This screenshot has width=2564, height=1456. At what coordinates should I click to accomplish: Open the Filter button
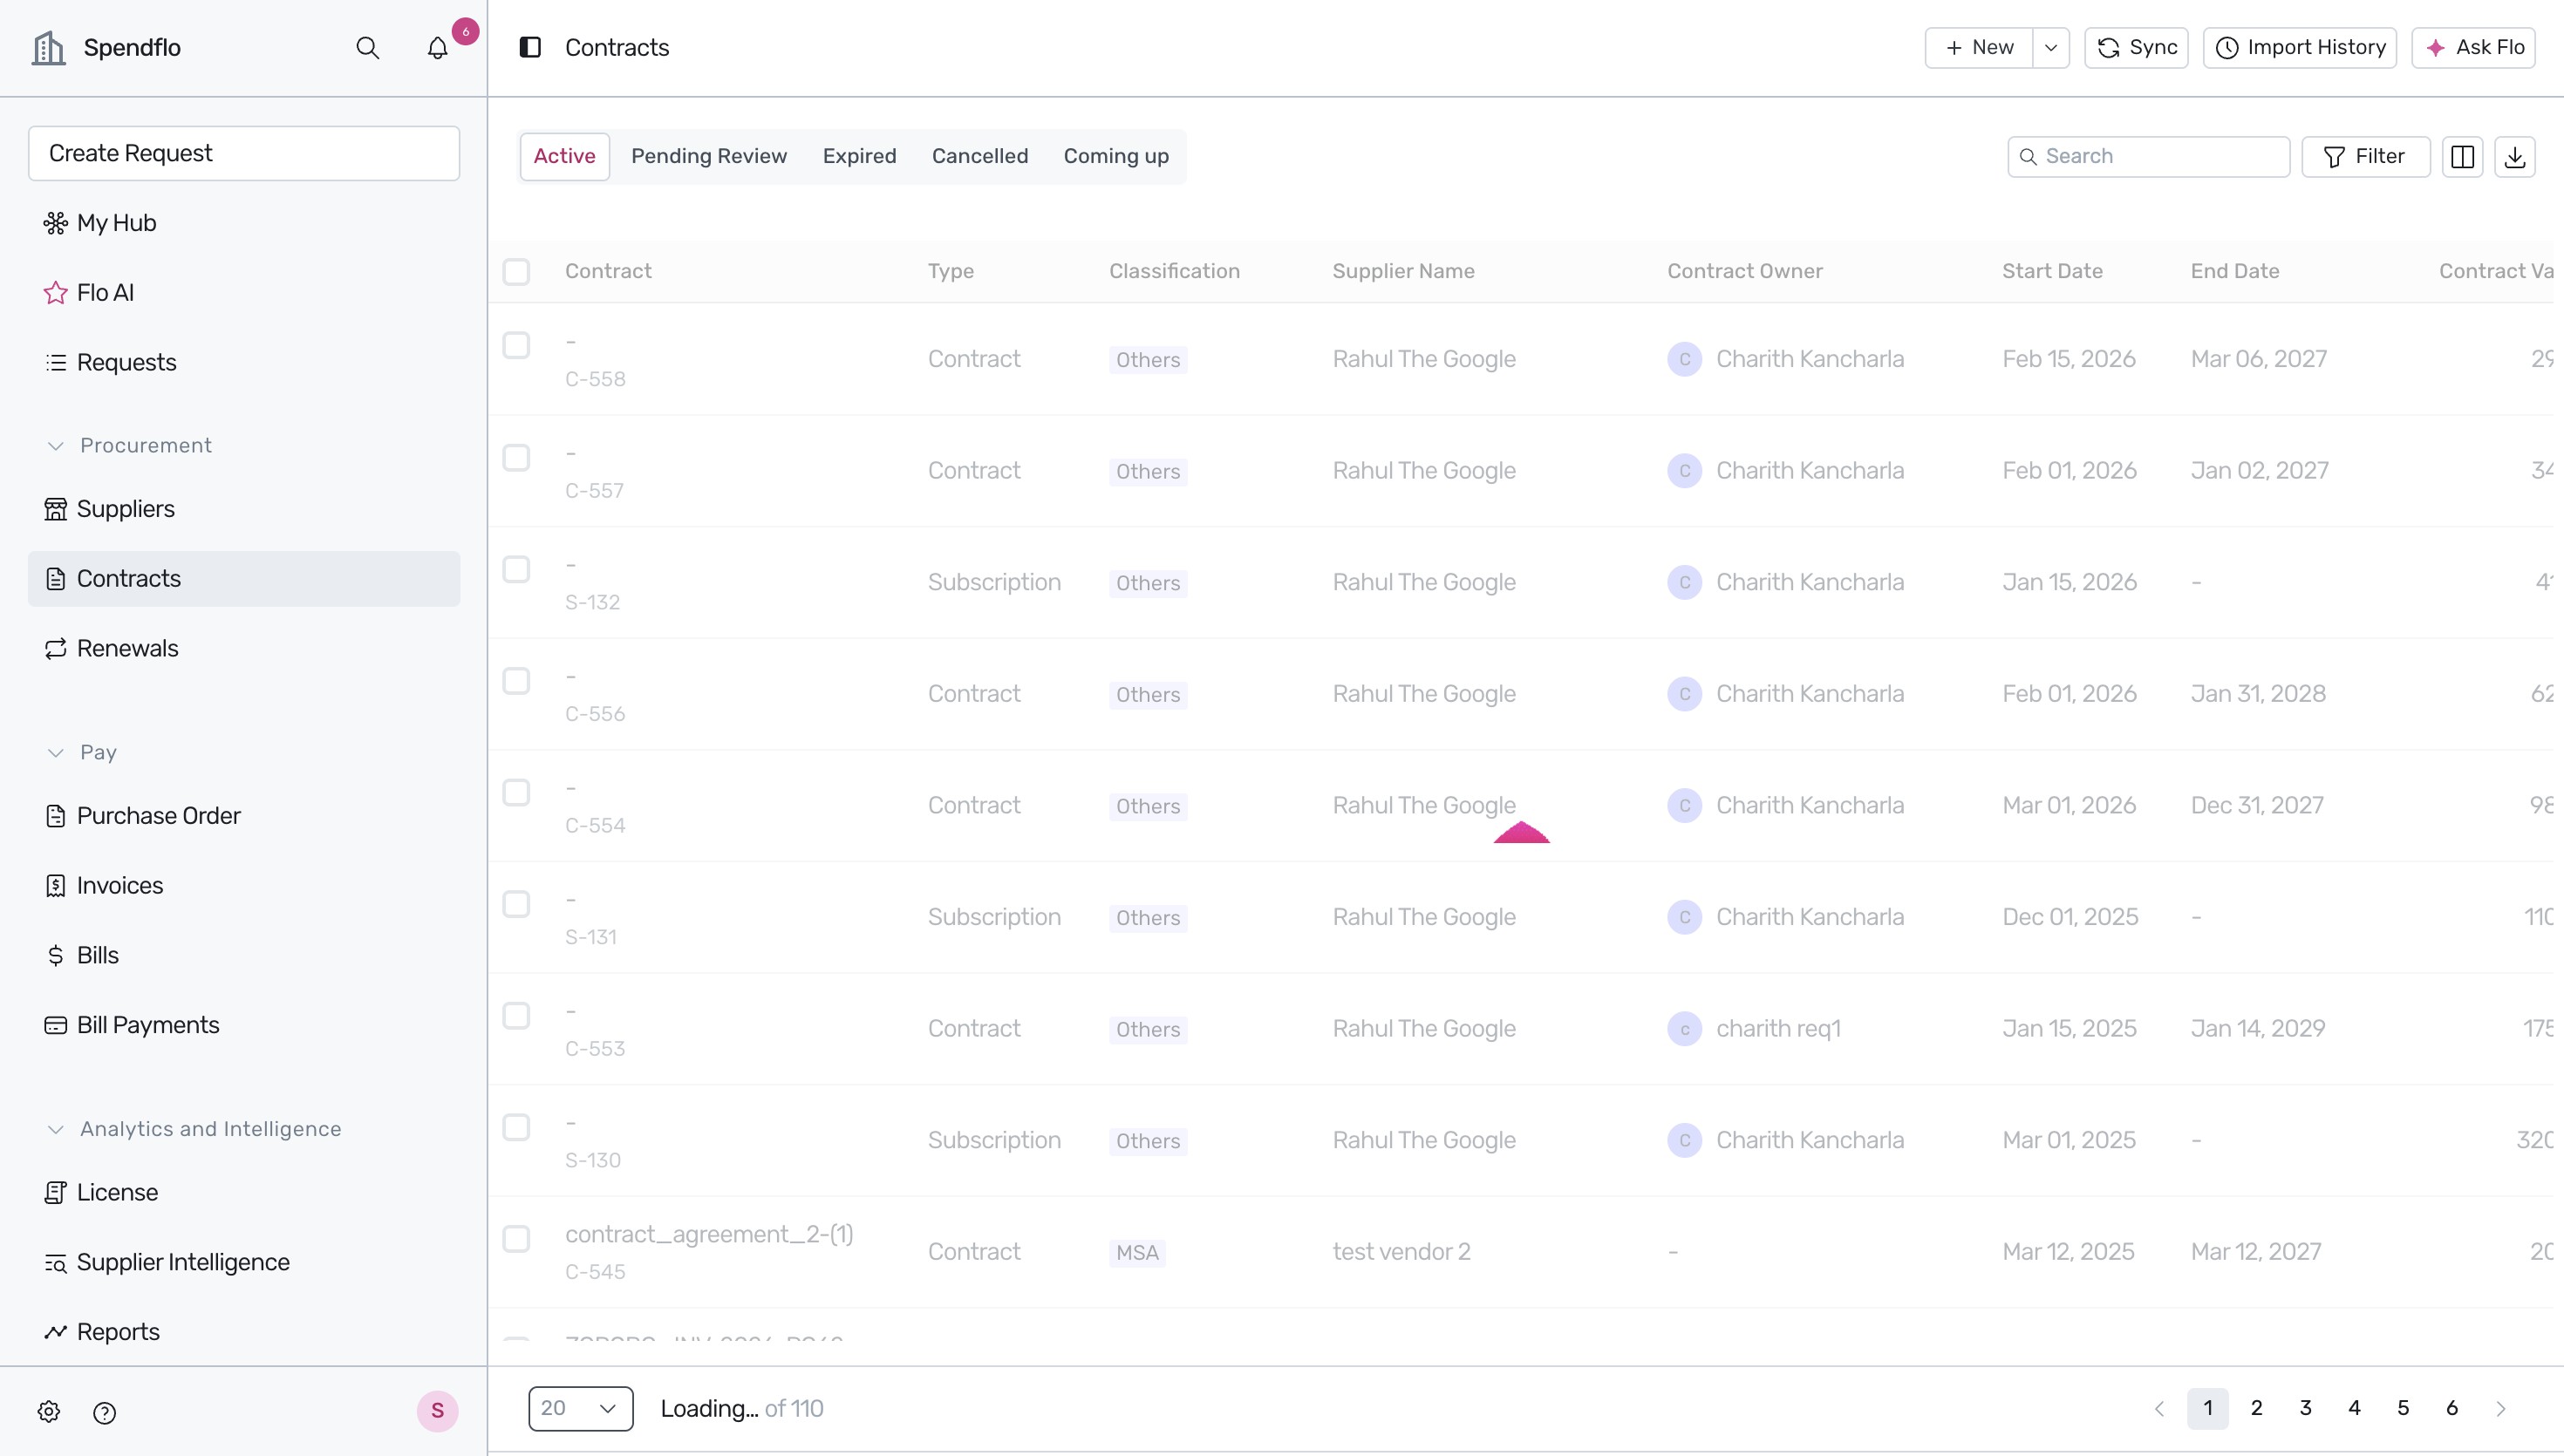[x=2366, y=157]
